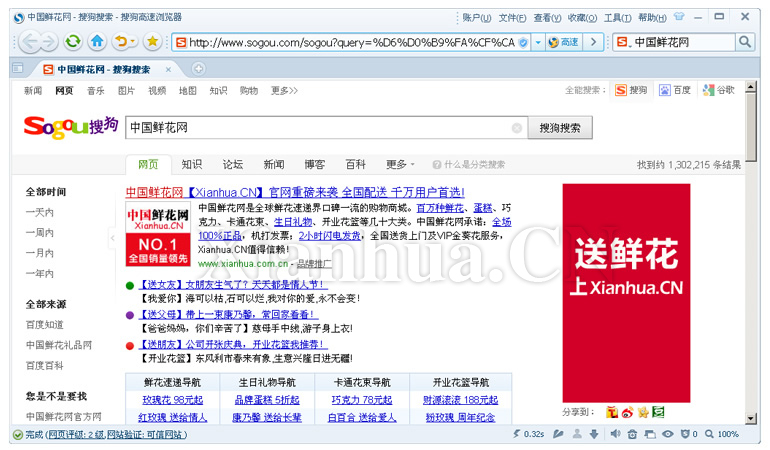Click the first red-yellow share icon
The height and width of the screenshot is (450, 770).
coord(612,412)
